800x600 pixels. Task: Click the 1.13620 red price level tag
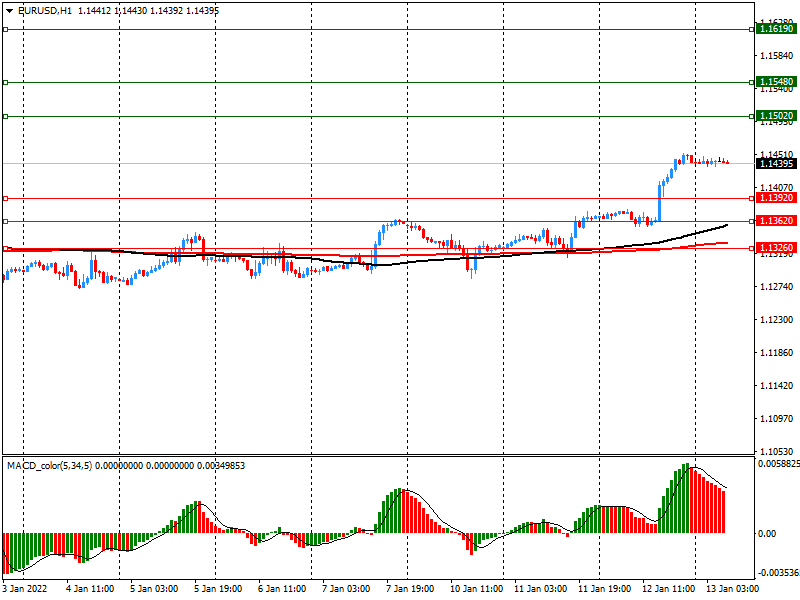click(x=776, y=221)
